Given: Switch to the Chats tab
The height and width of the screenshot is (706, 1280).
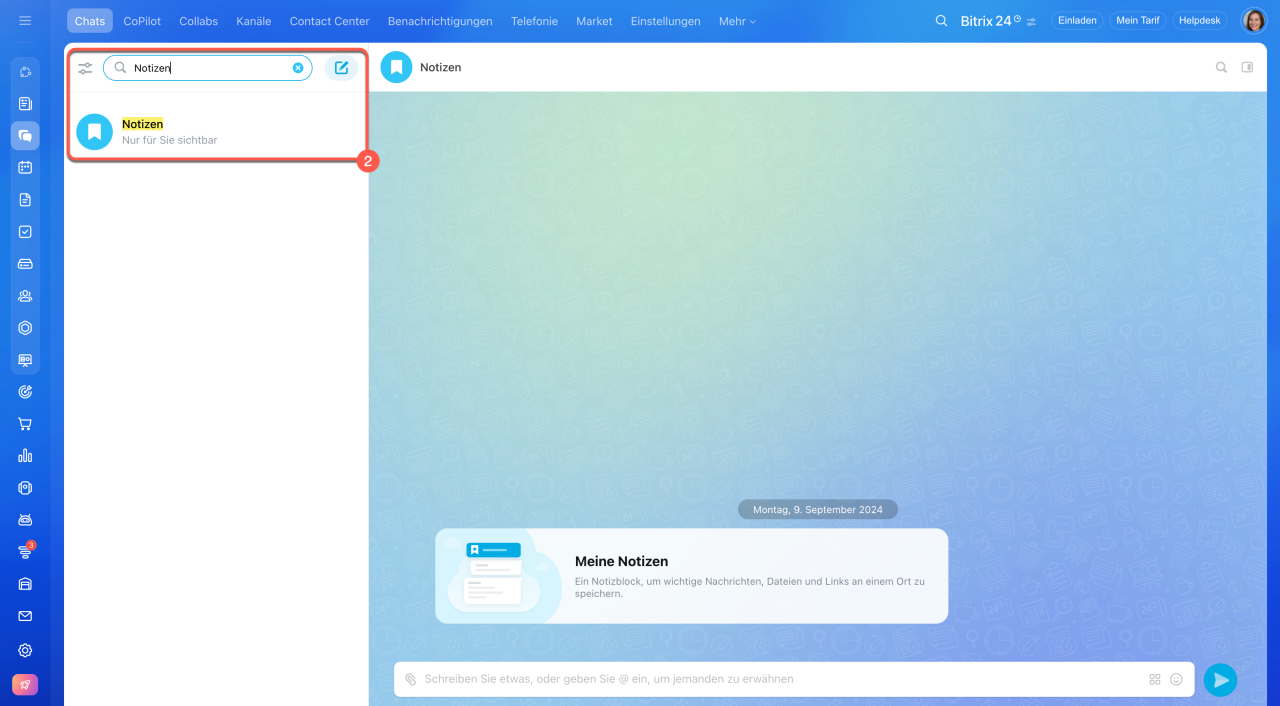Looking at the screenshot, I should click(x=90, y=21).
